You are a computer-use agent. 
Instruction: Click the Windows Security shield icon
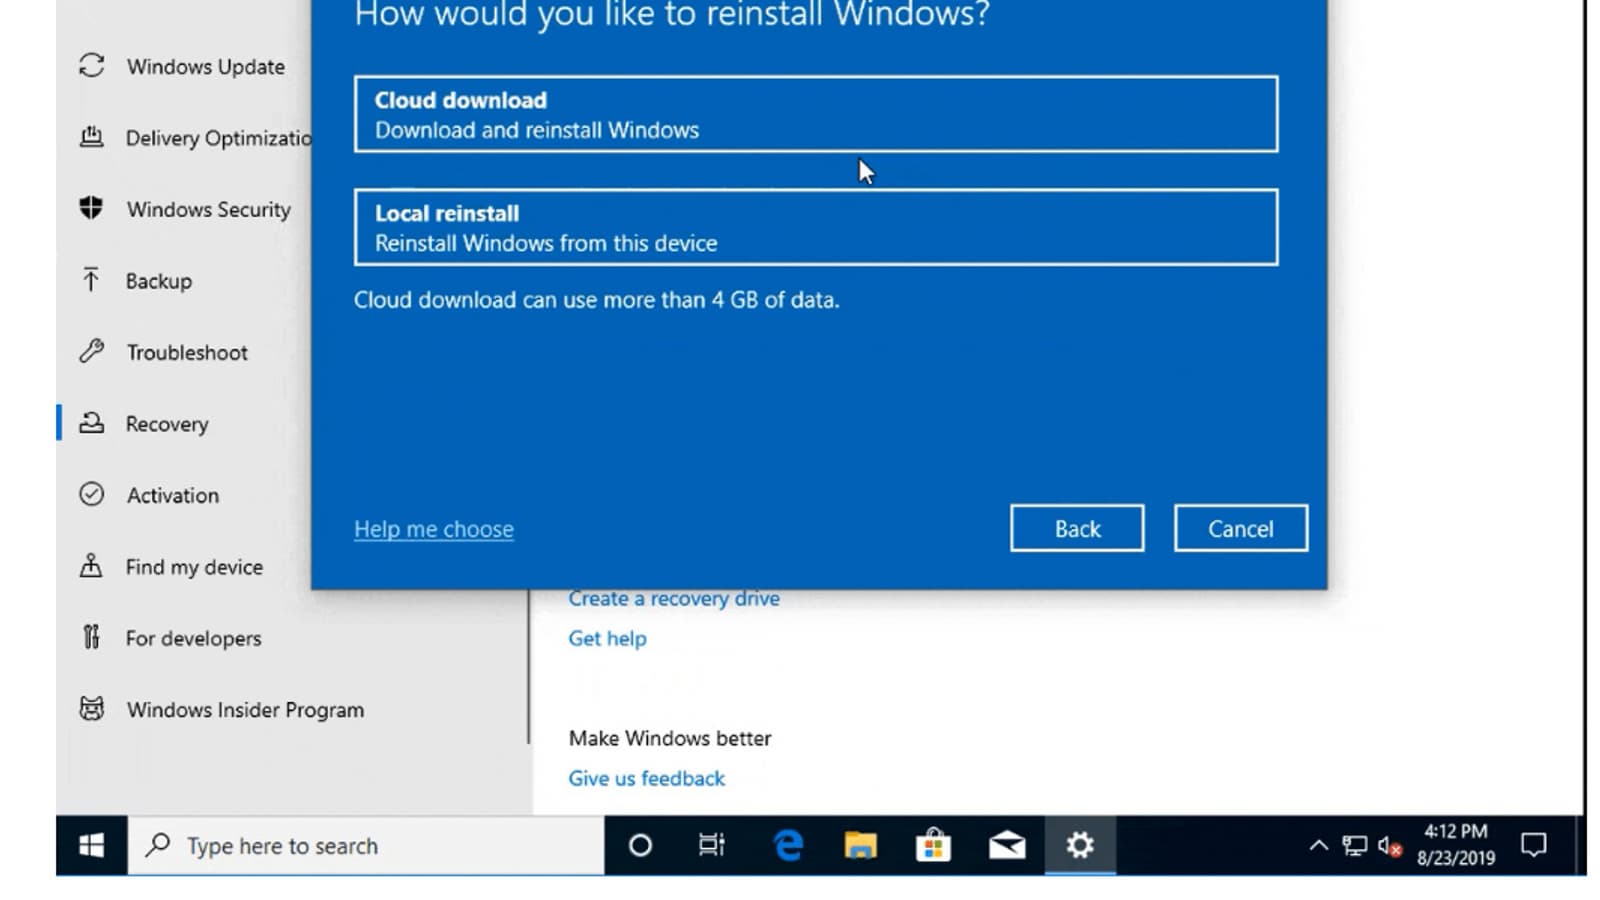point(91,208)
